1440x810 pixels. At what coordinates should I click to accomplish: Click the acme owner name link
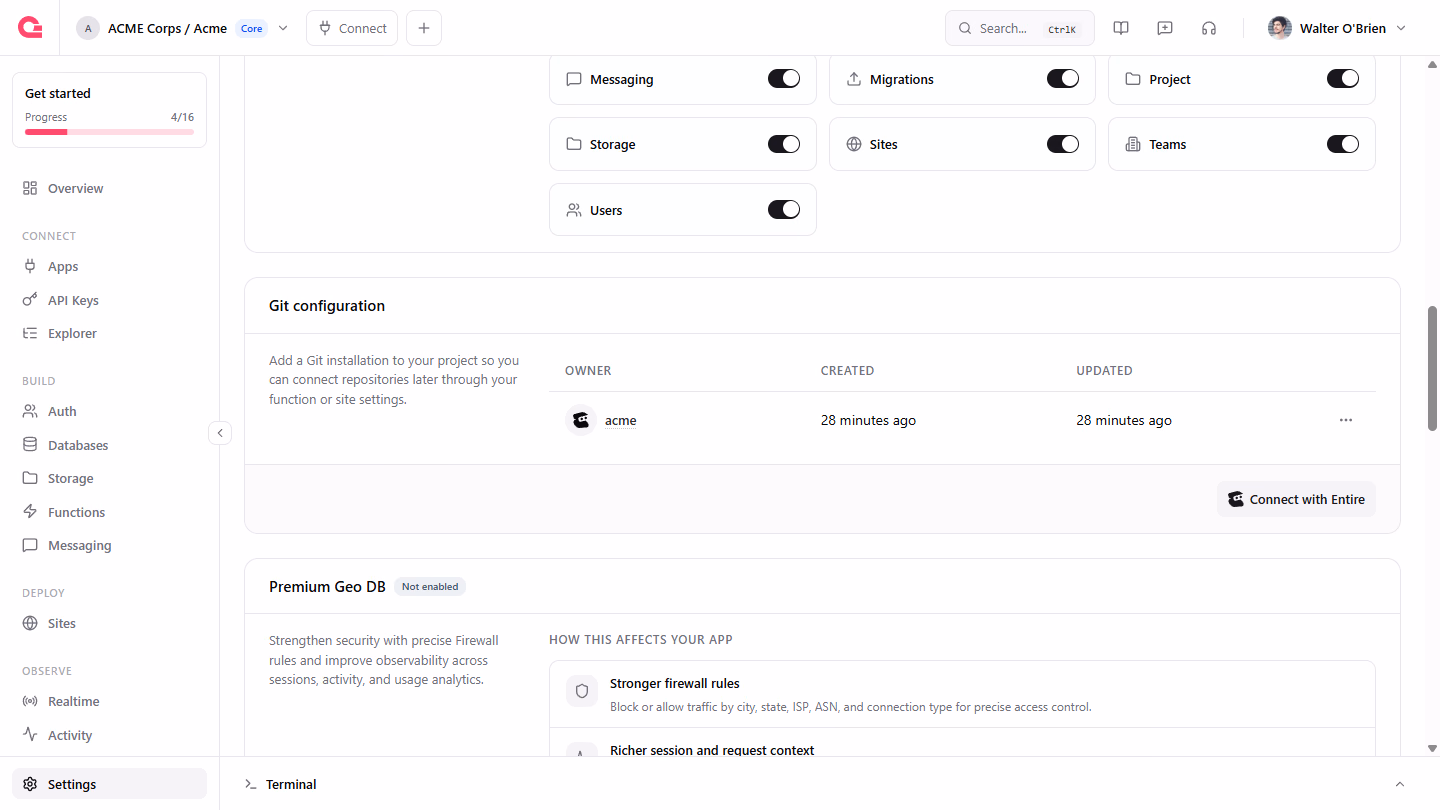tap(621, 420)
